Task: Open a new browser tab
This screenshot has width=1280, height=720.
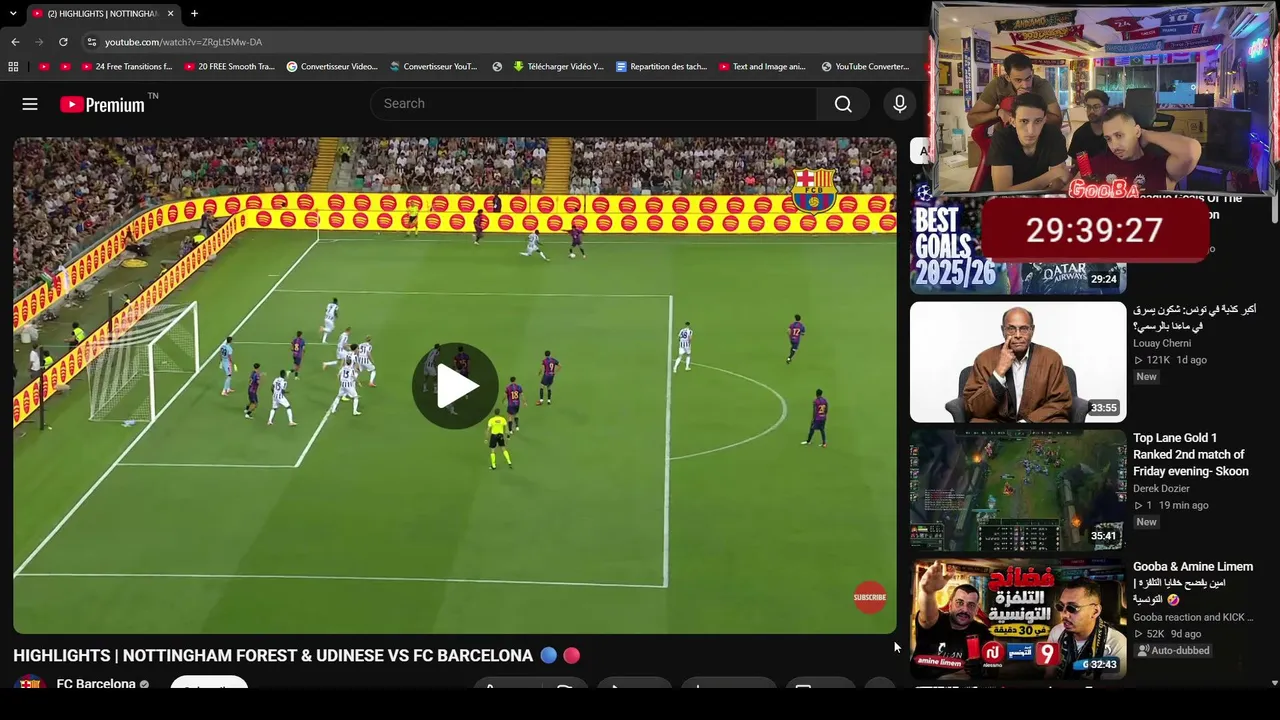Action: [194, 14]
